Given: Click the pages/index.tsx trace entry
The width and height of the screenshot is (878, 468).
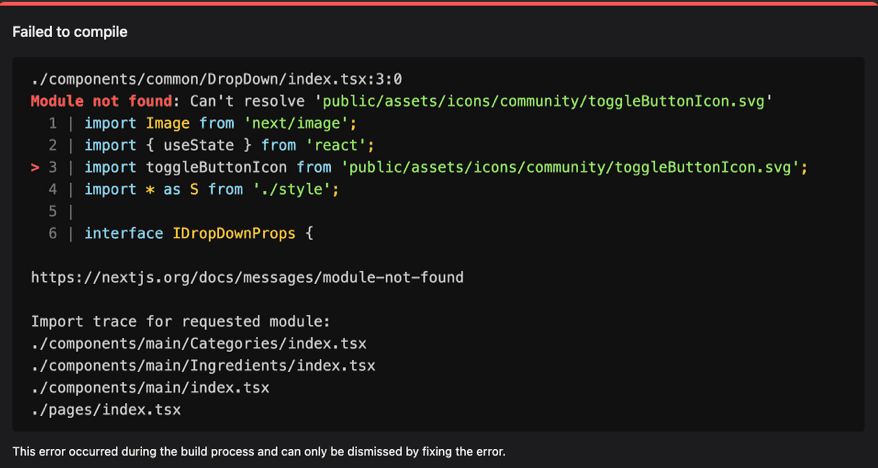Looking at the screenshot, I should coord(106,409).
